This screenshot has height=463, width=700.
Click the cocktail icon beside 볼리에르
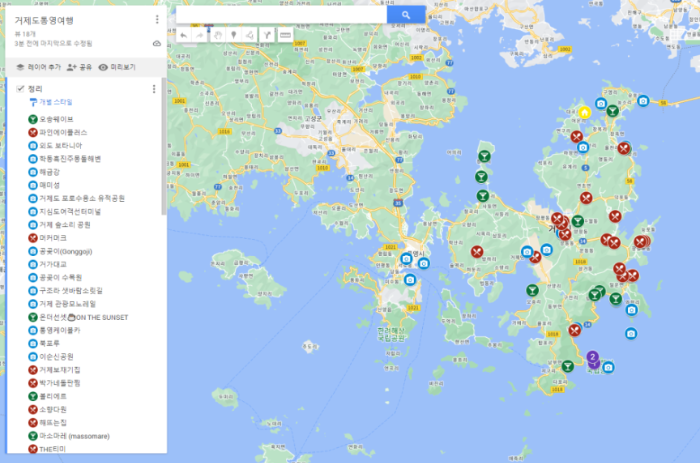33,396
